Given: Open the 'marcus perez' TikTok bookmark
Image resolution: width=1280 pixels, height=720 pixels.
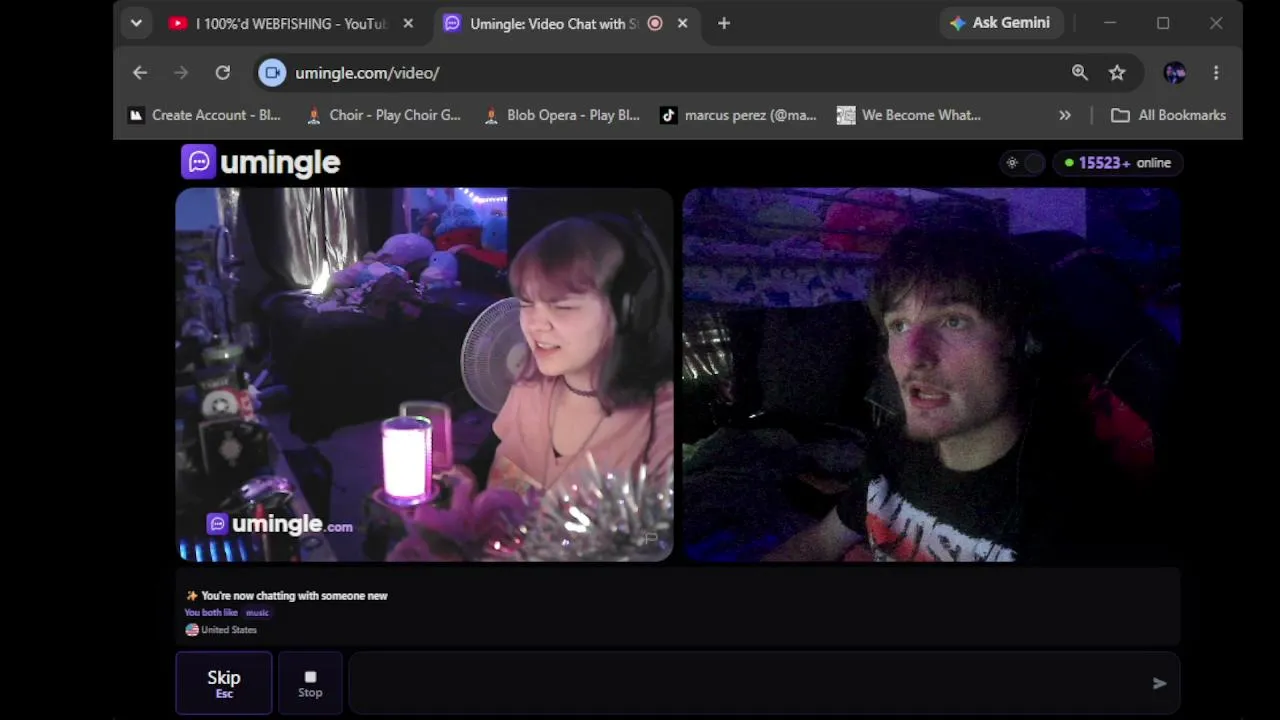Looking at the screenshot, I should (739, 115).
